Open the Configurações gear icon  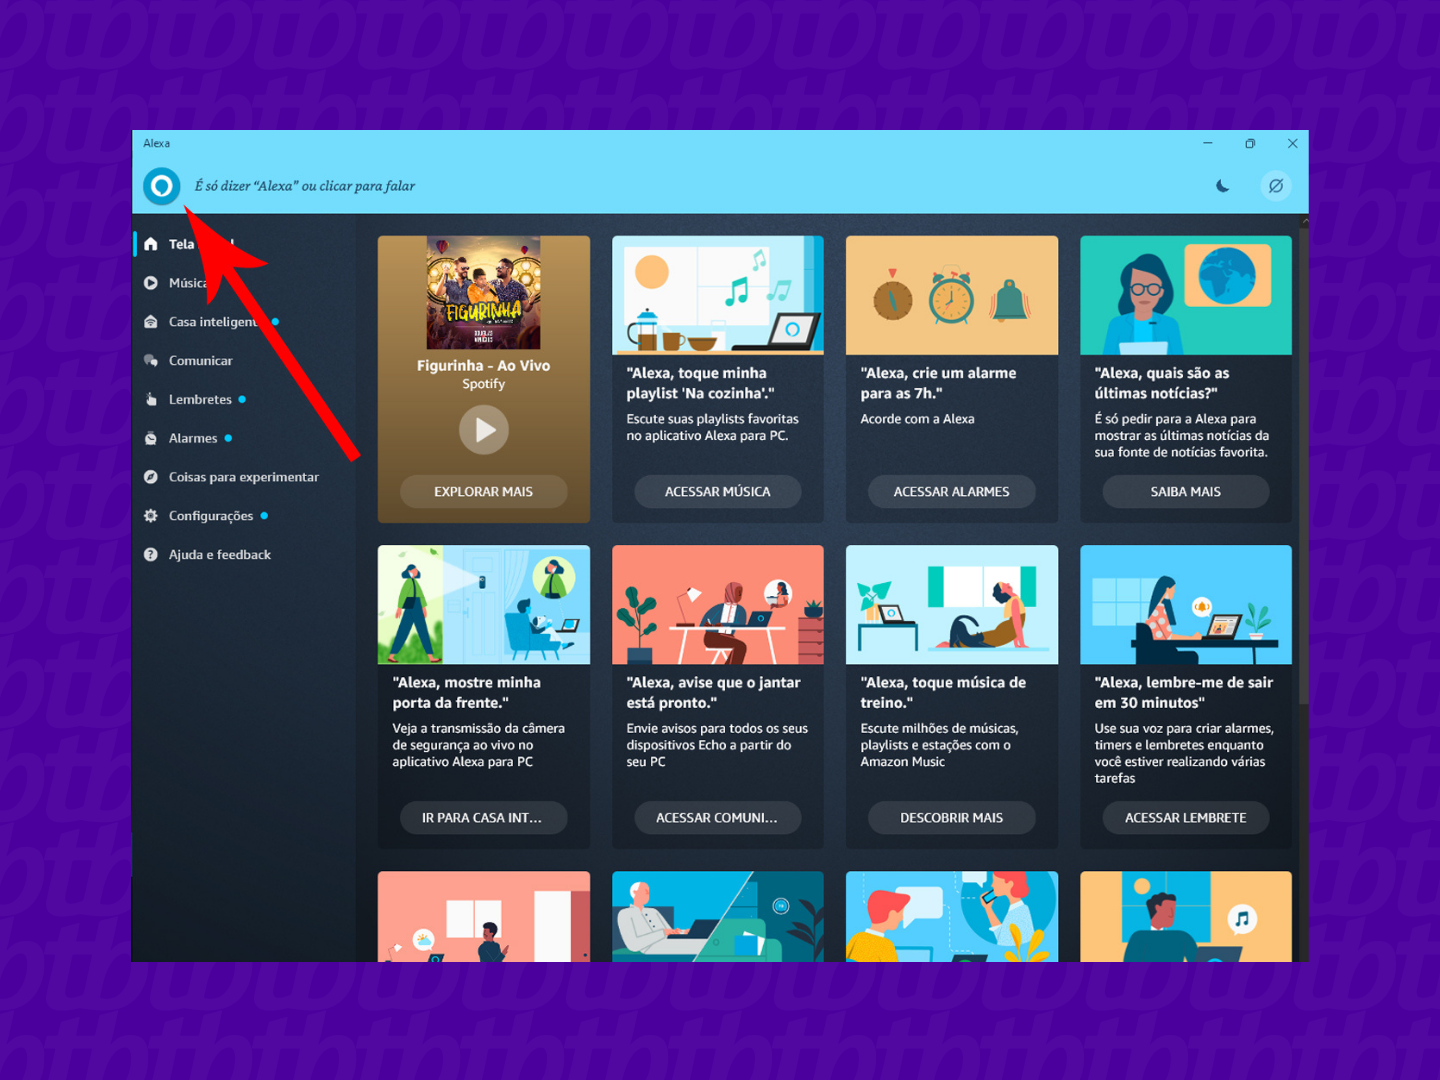(151, 516)
